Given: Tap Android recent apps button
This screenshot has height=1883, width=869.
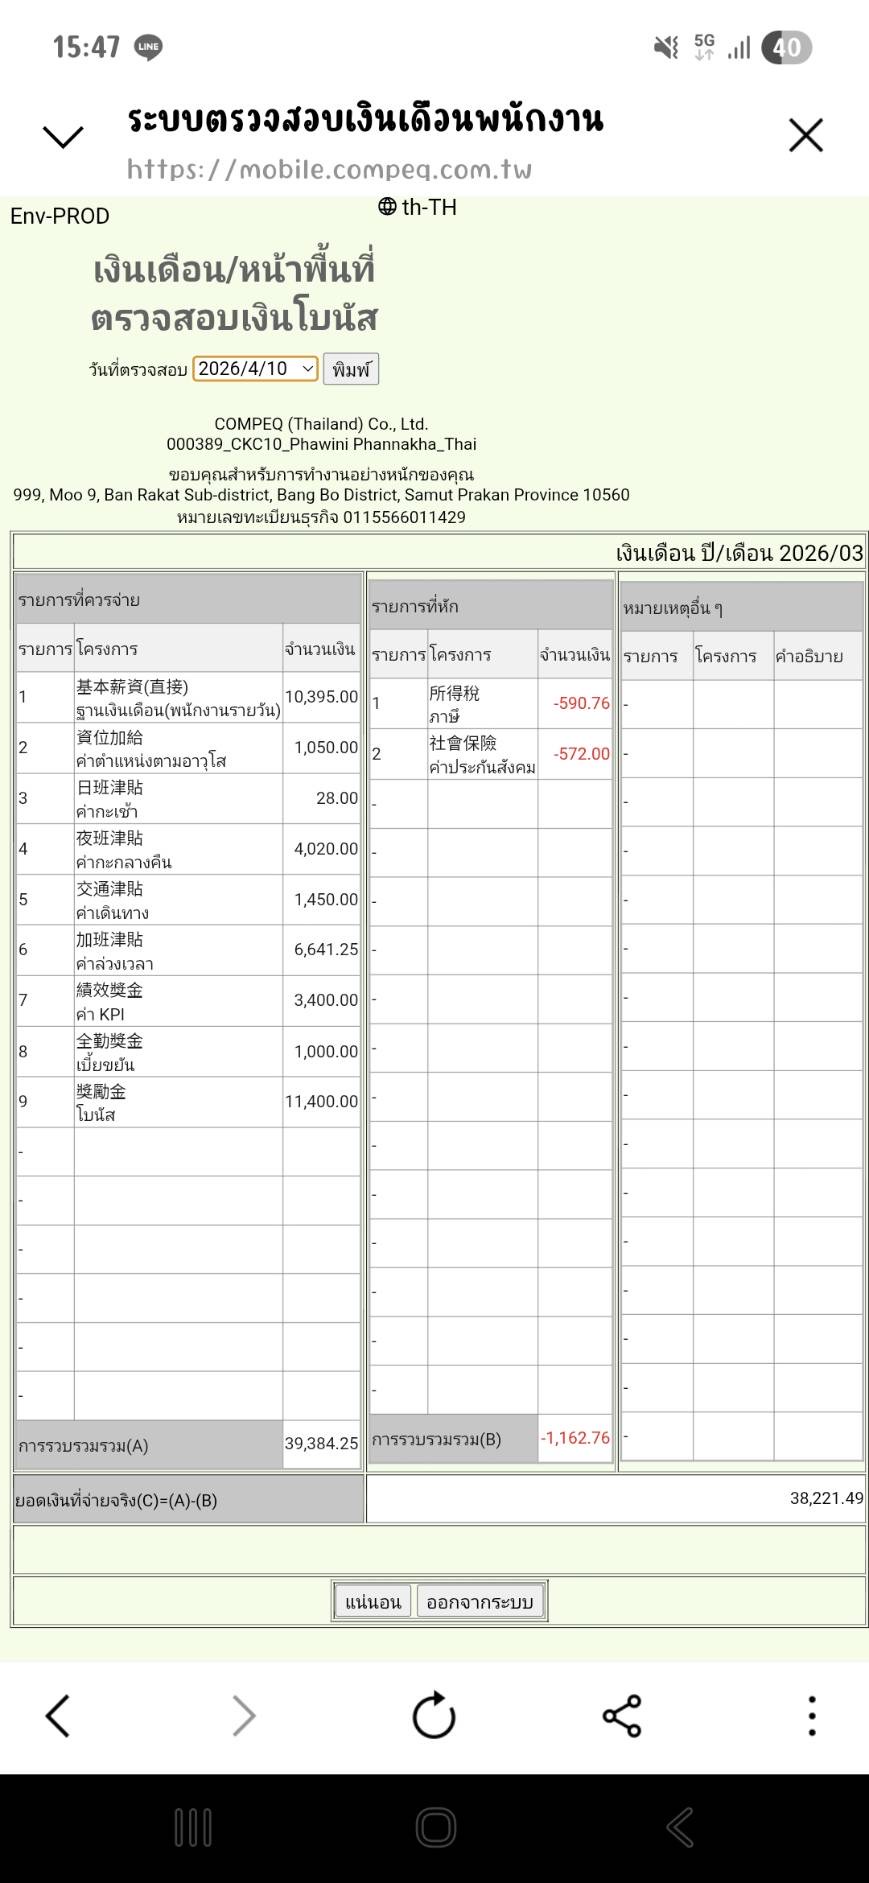Looking at the screenshot, I should click(193, 1828).
